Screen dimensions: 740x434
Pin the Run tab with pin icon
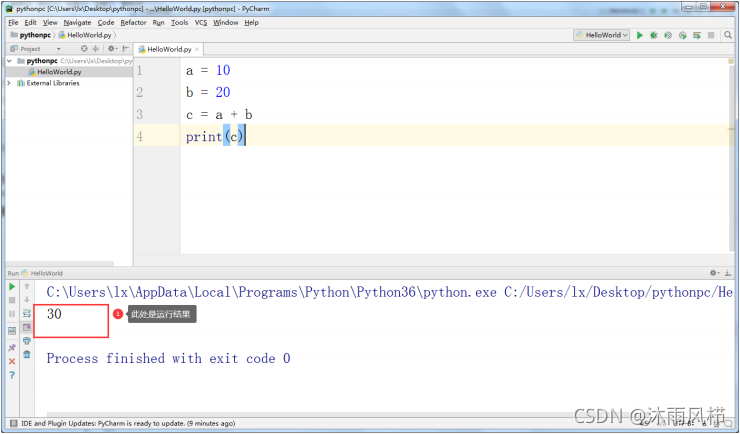click(x=12, y=348)
